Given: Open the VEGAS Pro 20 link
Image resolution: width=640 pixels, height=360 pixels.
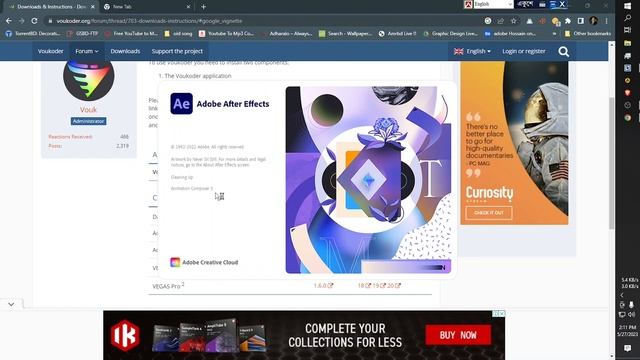Looking at the screenshot, I should point(394,286).
